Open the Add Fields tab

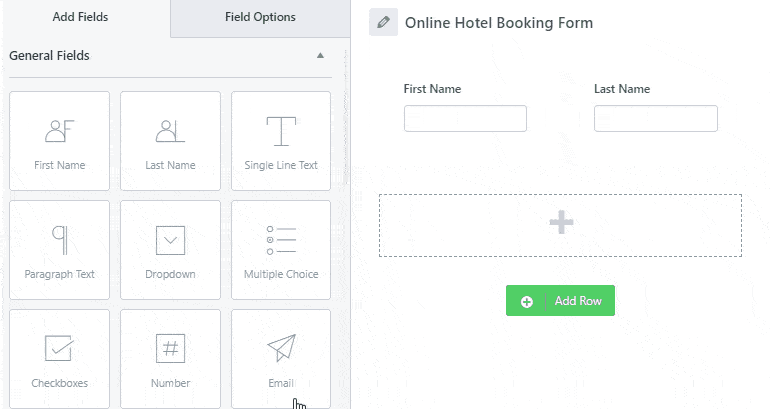81,17
